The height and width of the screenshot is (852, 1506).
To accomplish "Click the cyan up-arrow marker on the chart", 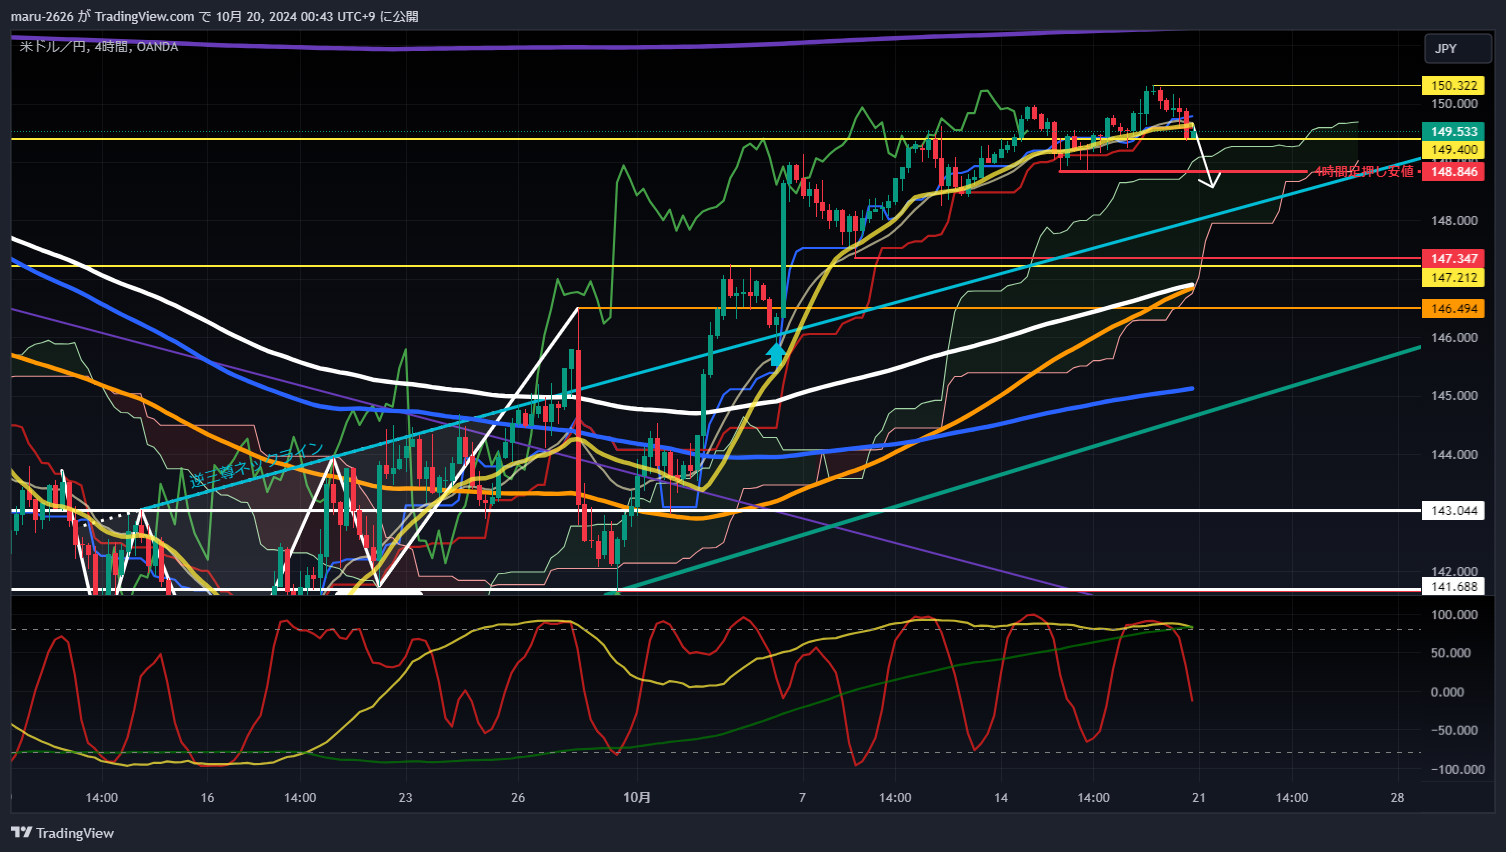I will point(776,354).
